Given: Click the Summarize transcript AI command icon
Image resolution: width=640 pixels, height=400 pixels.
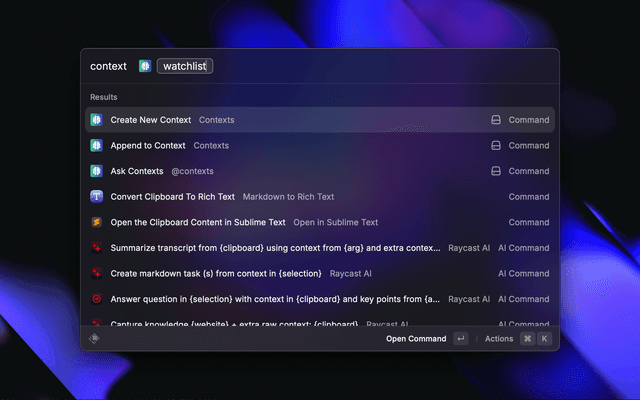Looking at the screenshot, I should pyautogui.click(x=97, y=248).
